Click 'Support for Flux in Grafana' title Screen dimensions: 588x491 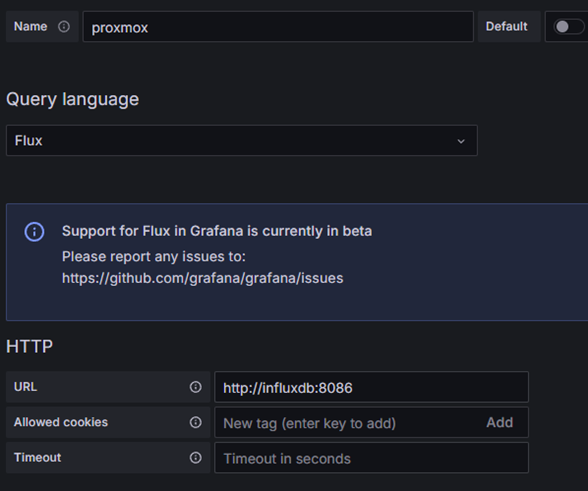[217, 231]
